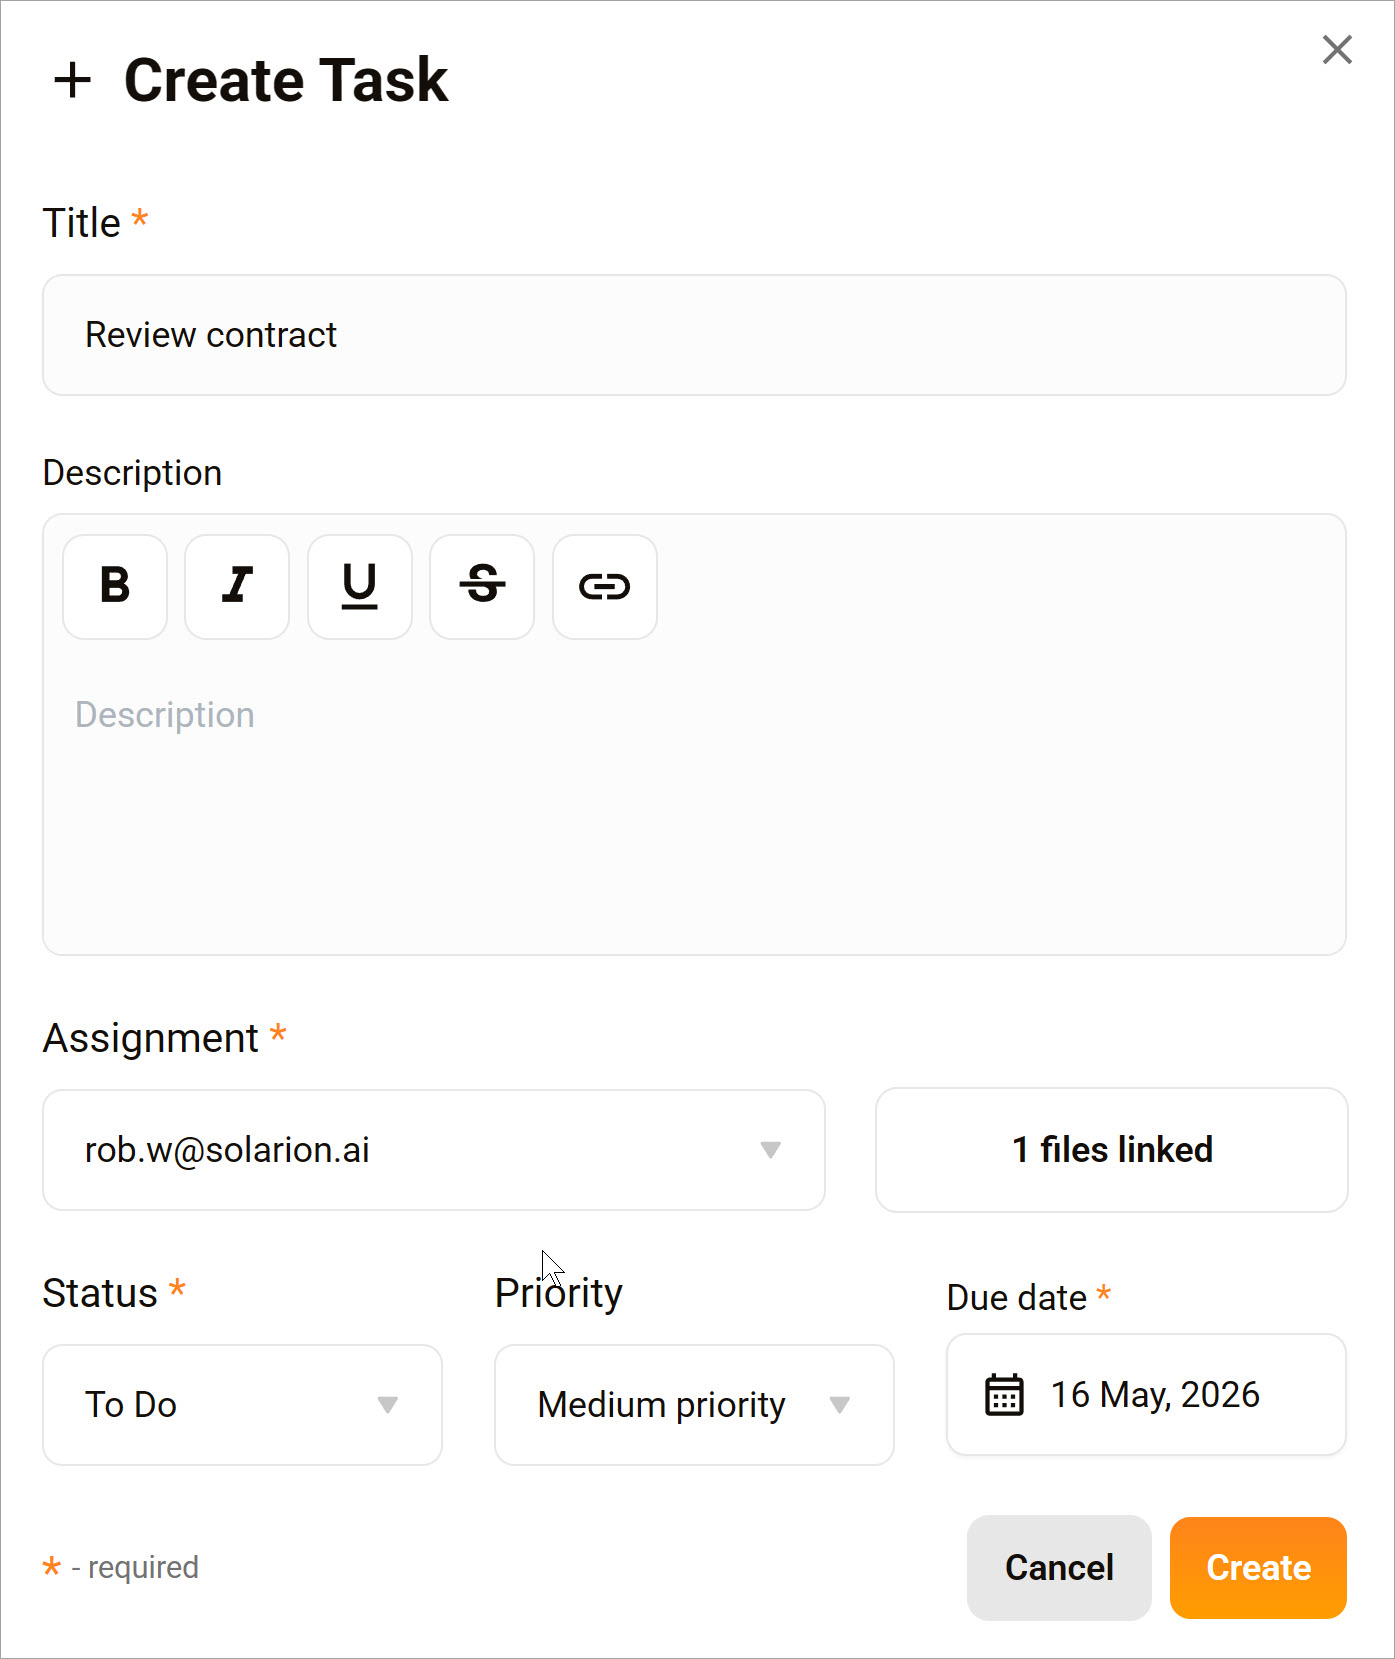Close the Create Task dialog

click(1337, 49)
